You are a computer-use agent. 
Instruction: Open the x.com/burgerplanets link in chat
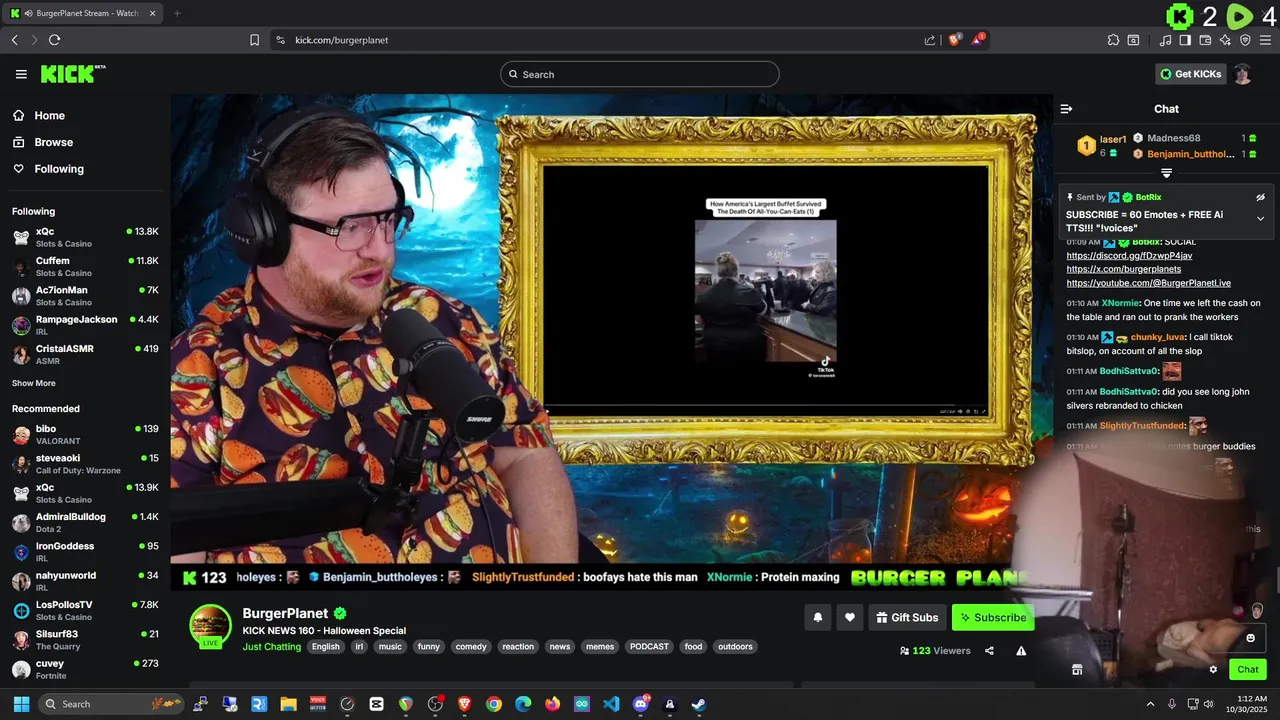[1123, 269]
